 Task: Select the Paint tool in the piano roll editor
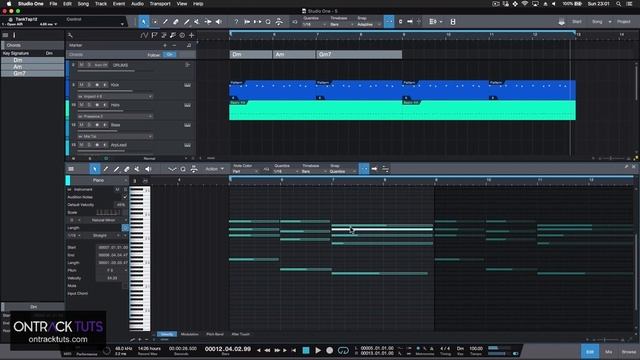[x=116, y=169]
